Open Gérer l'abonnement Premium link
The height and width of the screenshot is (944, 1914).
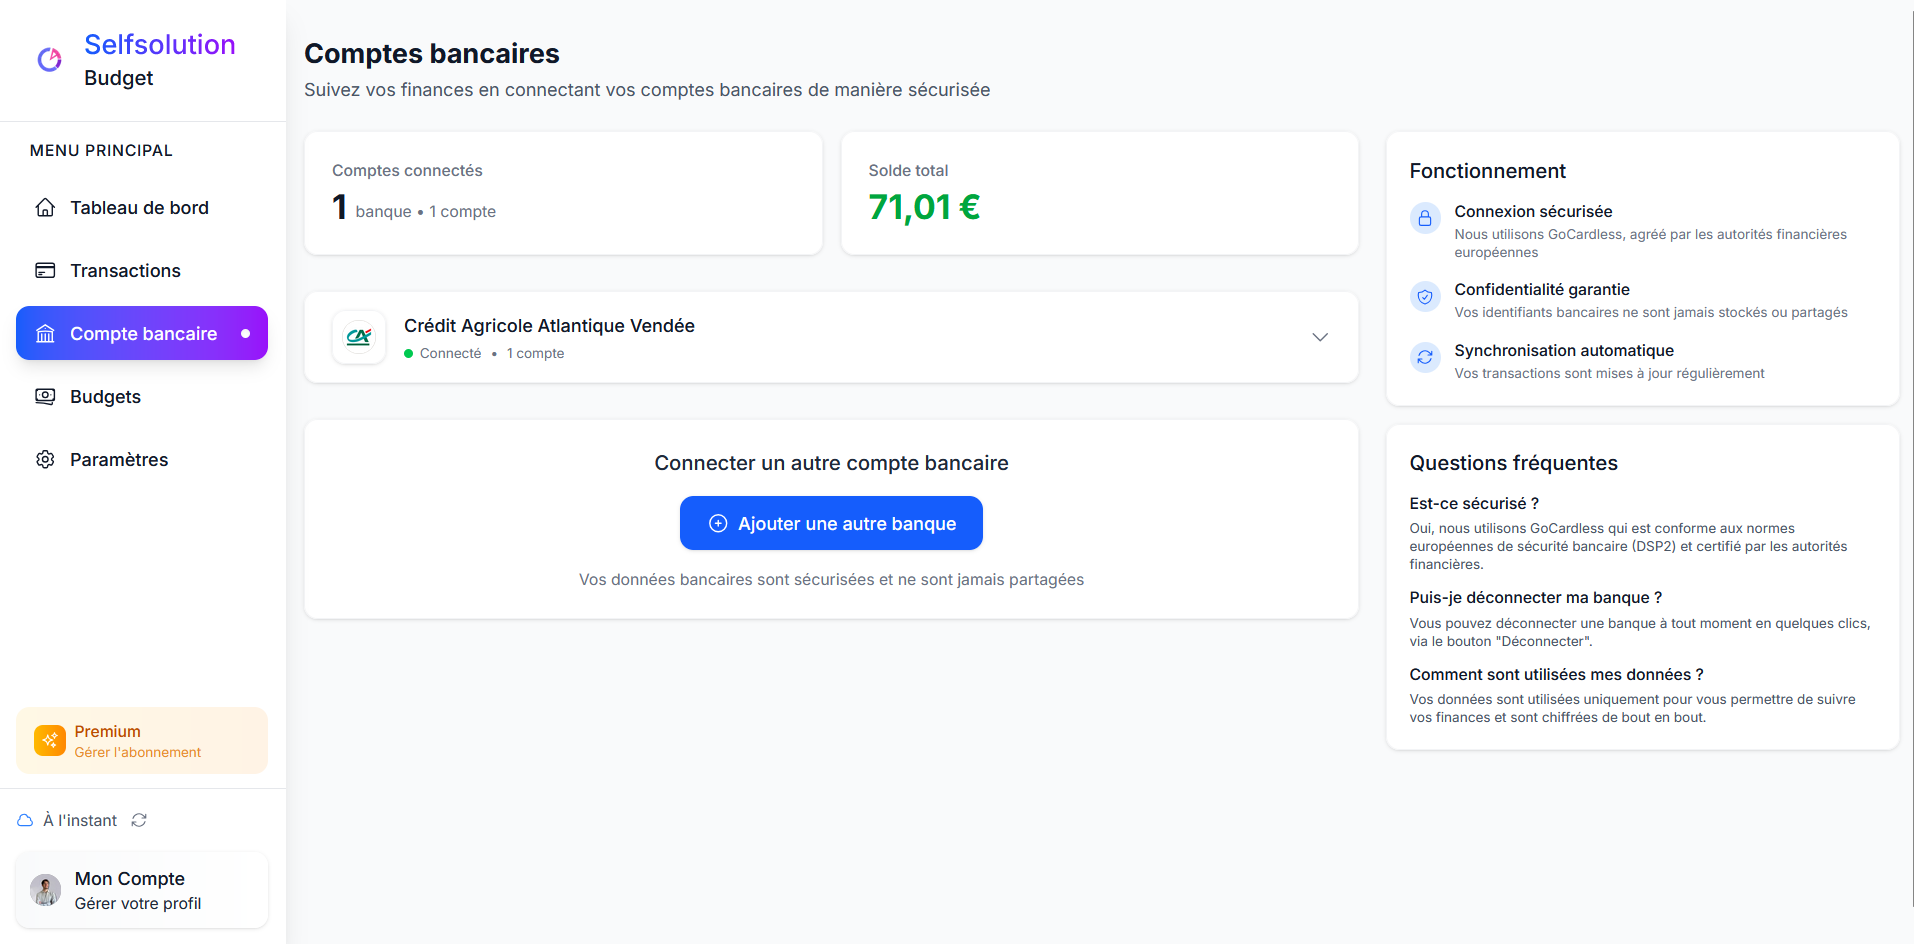click(x=138, y=753)
